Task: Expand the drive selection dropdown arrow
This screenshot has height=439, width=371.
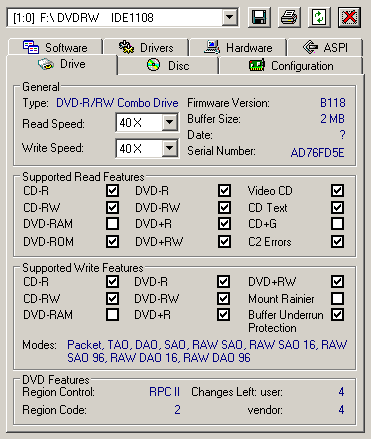Action: pos(230,17)
